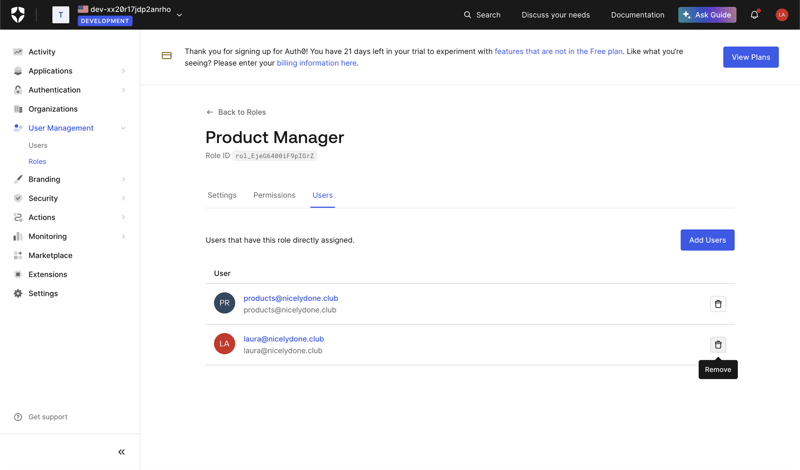Click the Security shield check icon

click(18, 198)
